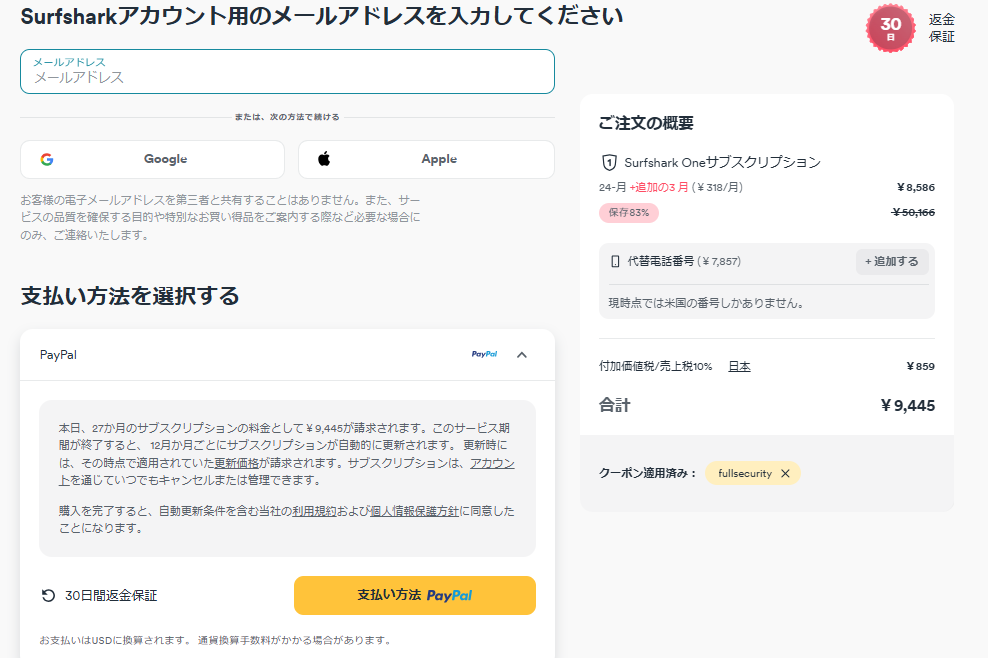
Task: Open the 更新価格 link
Action: (236, 463)
